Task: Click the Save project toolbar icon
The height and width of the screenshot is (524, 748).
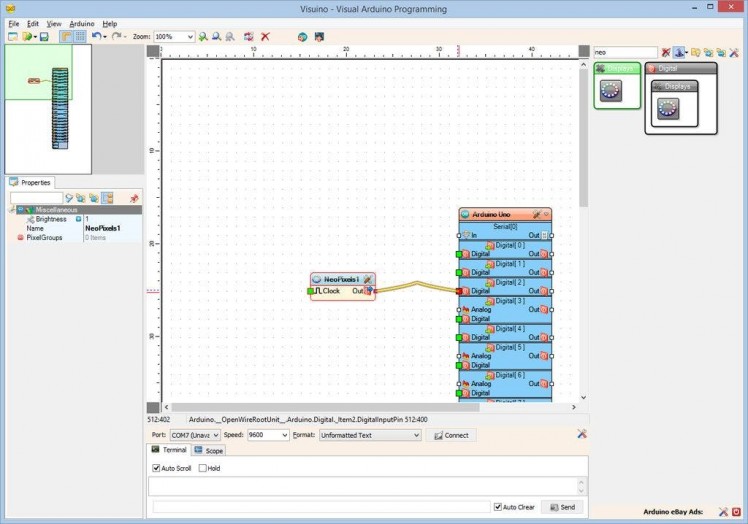Action: (45, 36)
